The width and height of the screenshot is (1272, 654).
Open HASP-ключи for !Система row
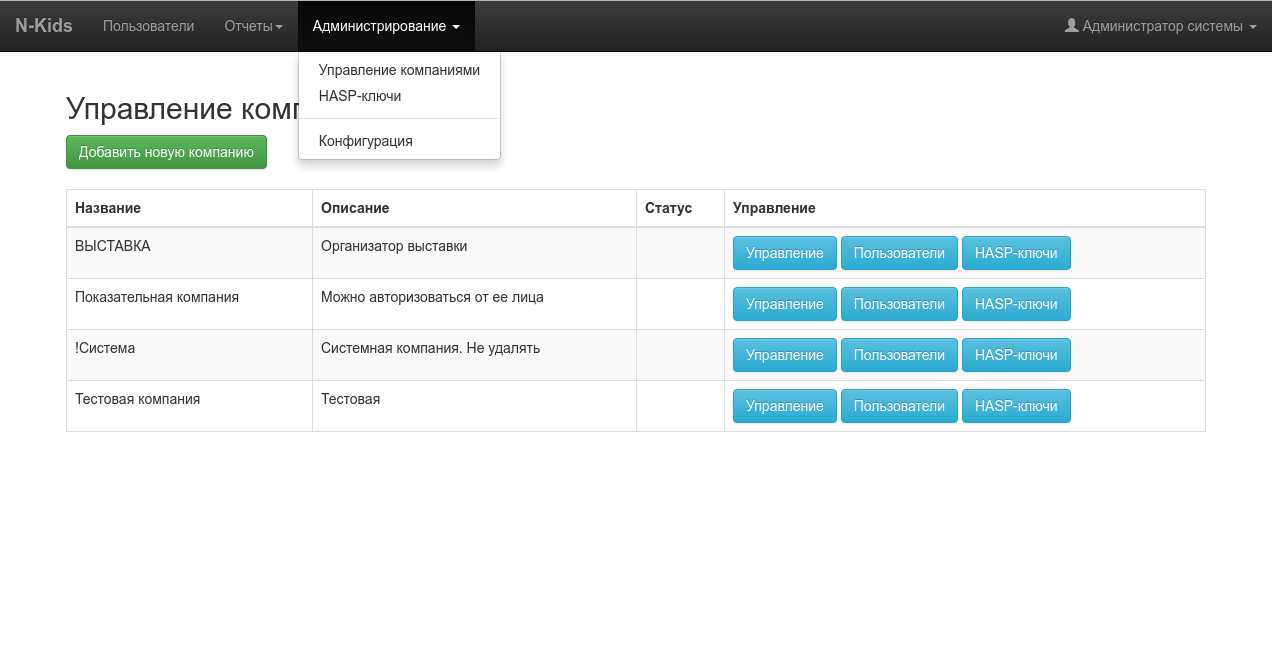[x=1016, y=355]
